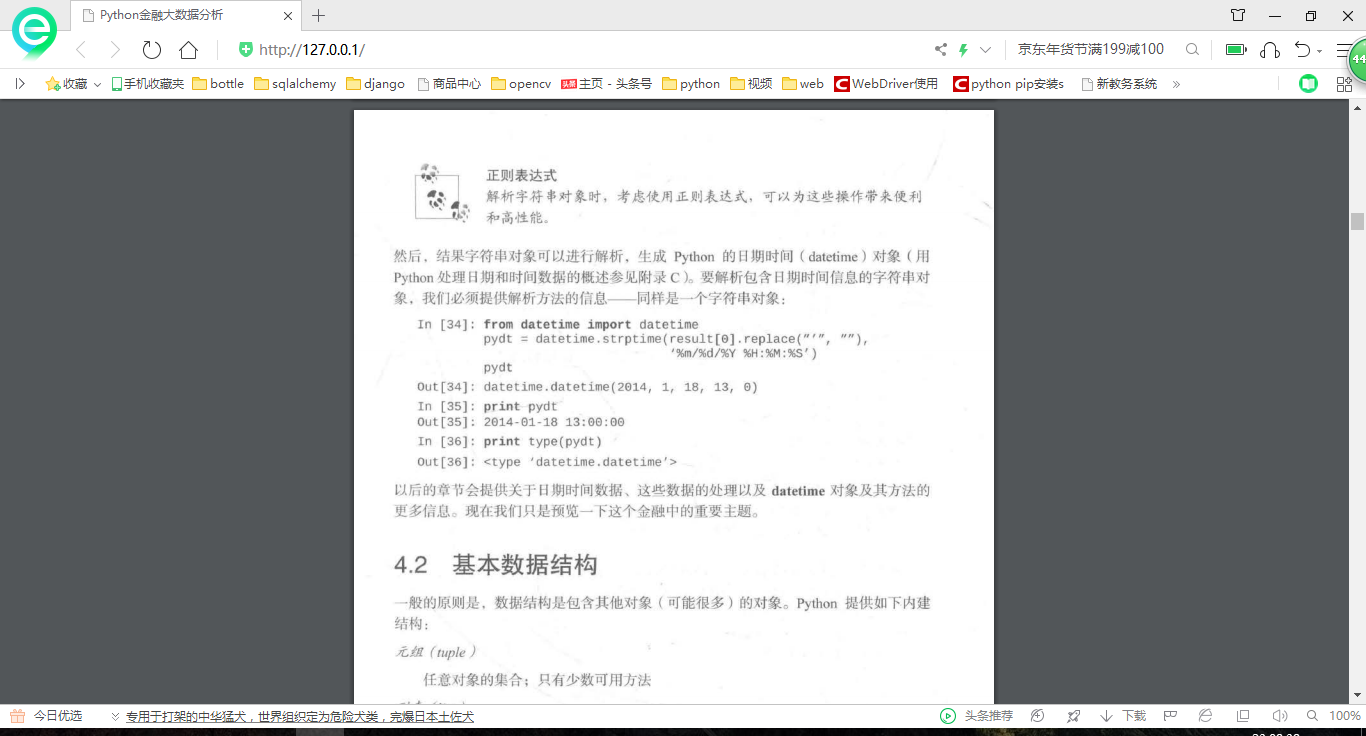Click the vertical page scrollbar thumb
This screenshot has width=1366, height=736.
click(1357, 222)
